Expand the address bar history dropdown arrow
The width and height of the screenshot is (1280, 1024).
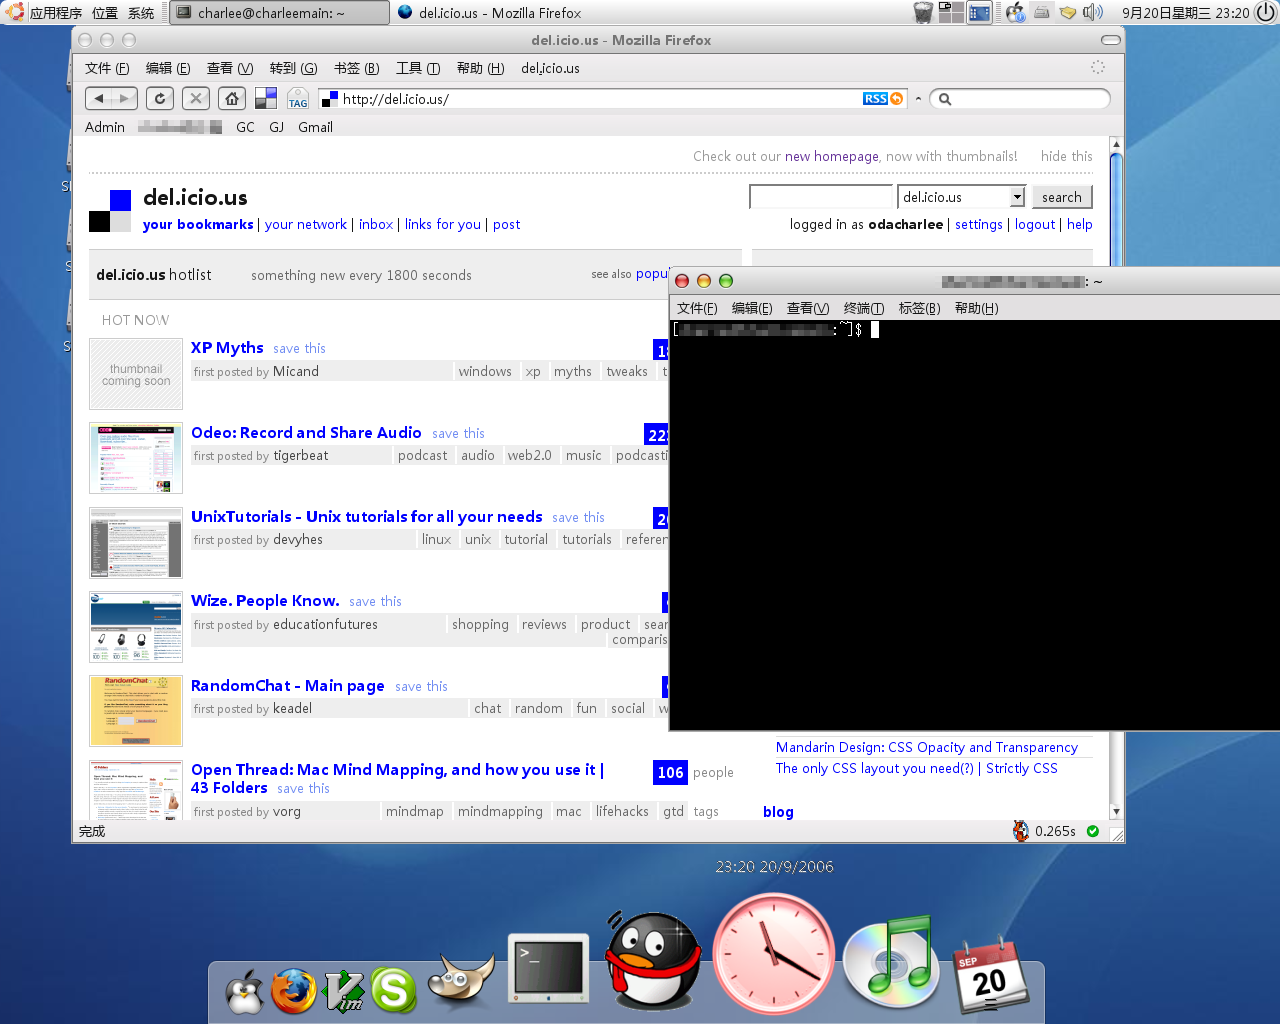918,99
